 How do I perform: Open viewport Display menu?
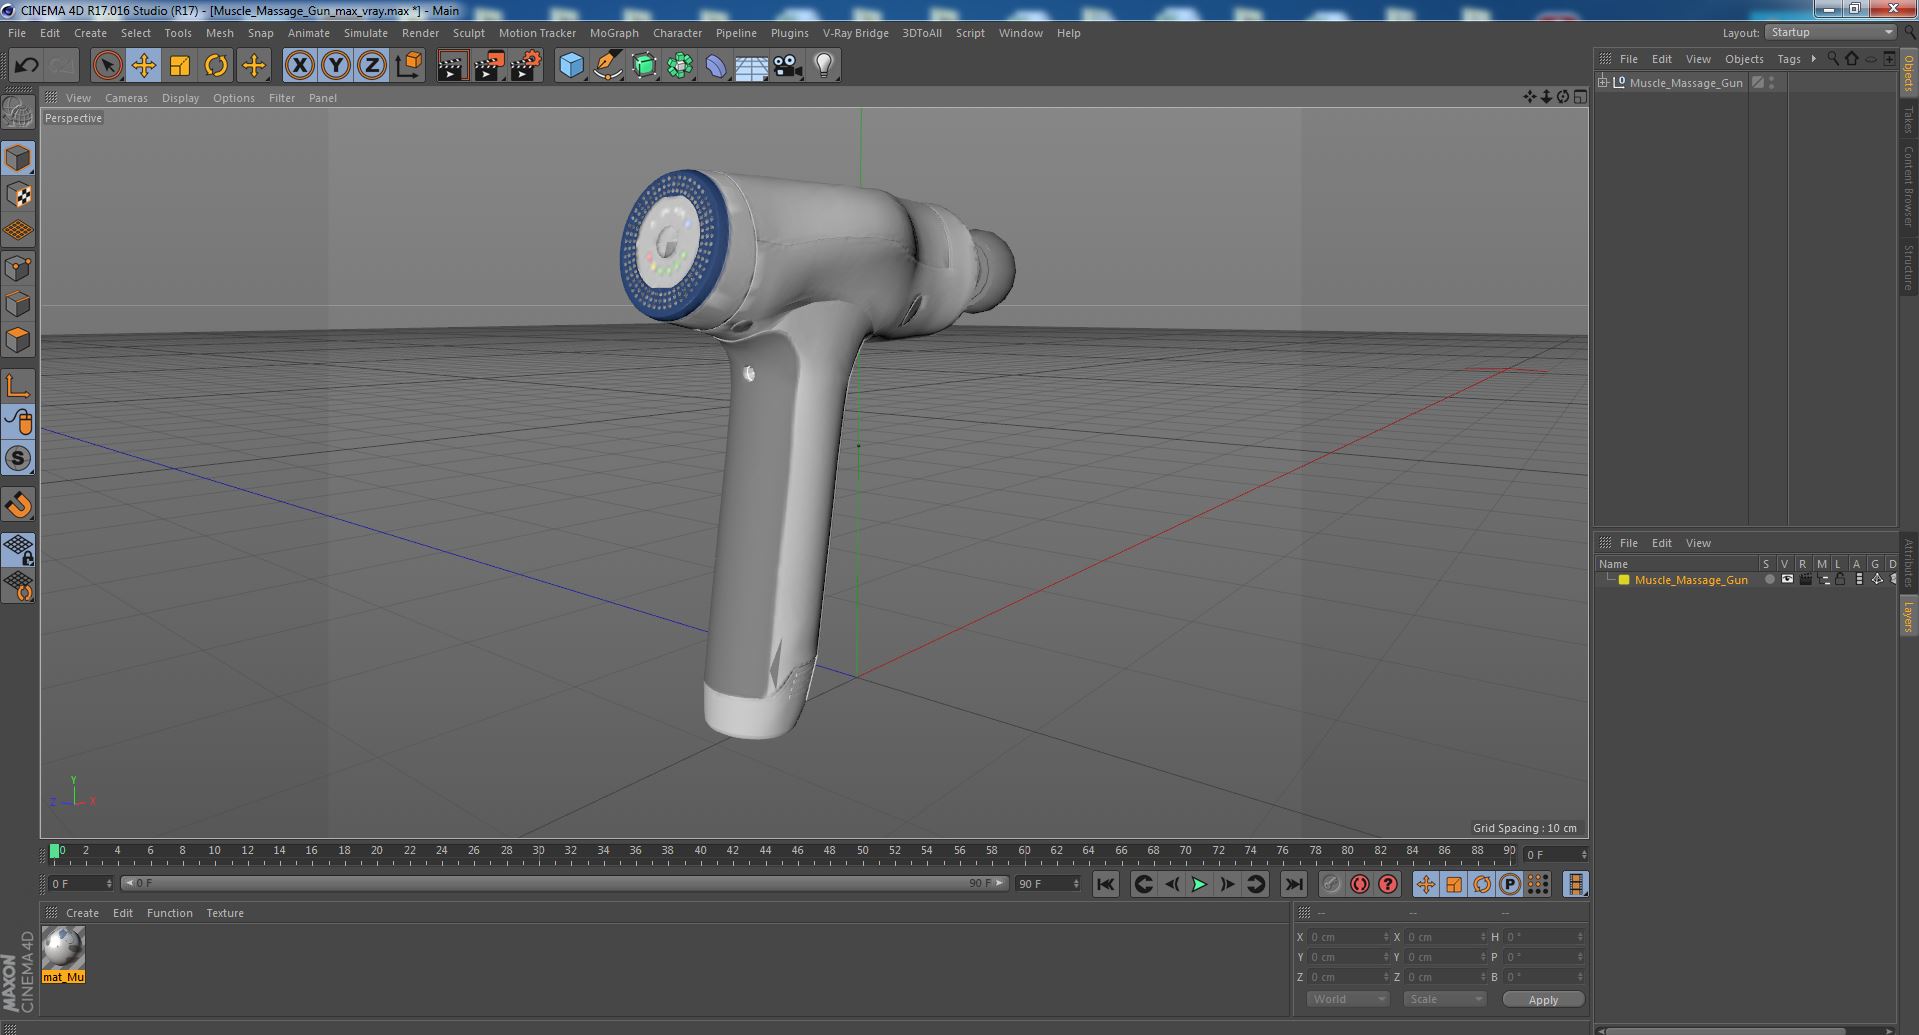point(180,98)
